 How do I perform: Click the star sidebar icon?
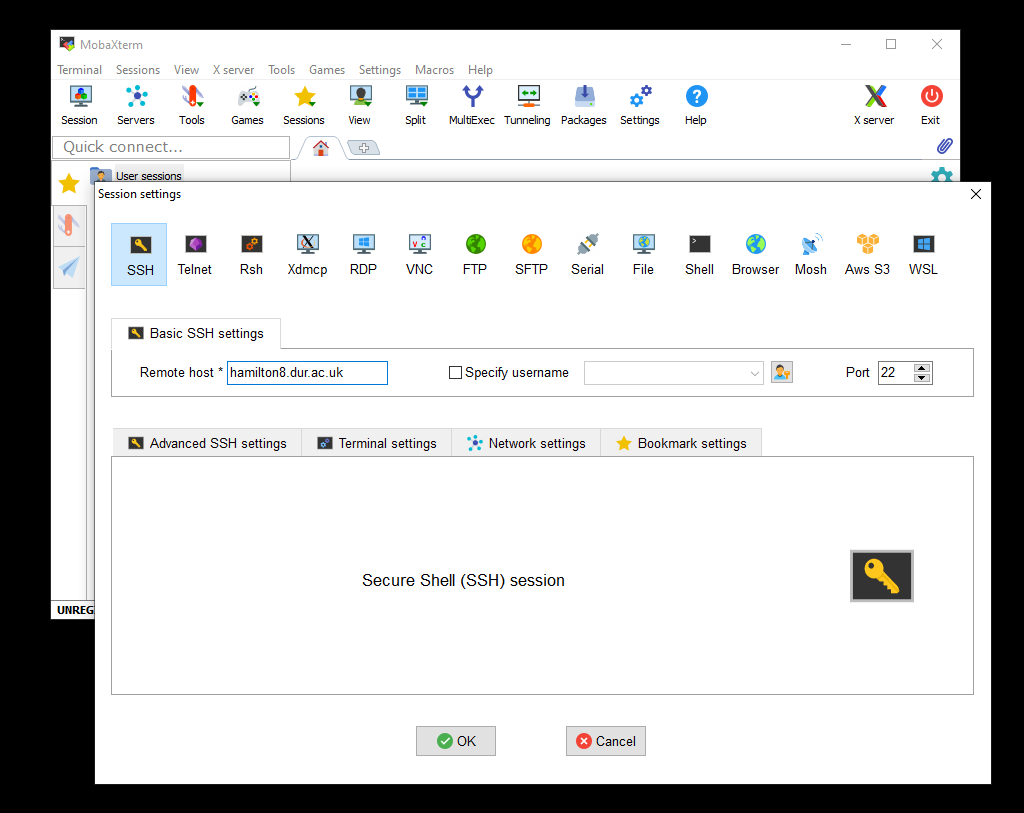(69, 183)
